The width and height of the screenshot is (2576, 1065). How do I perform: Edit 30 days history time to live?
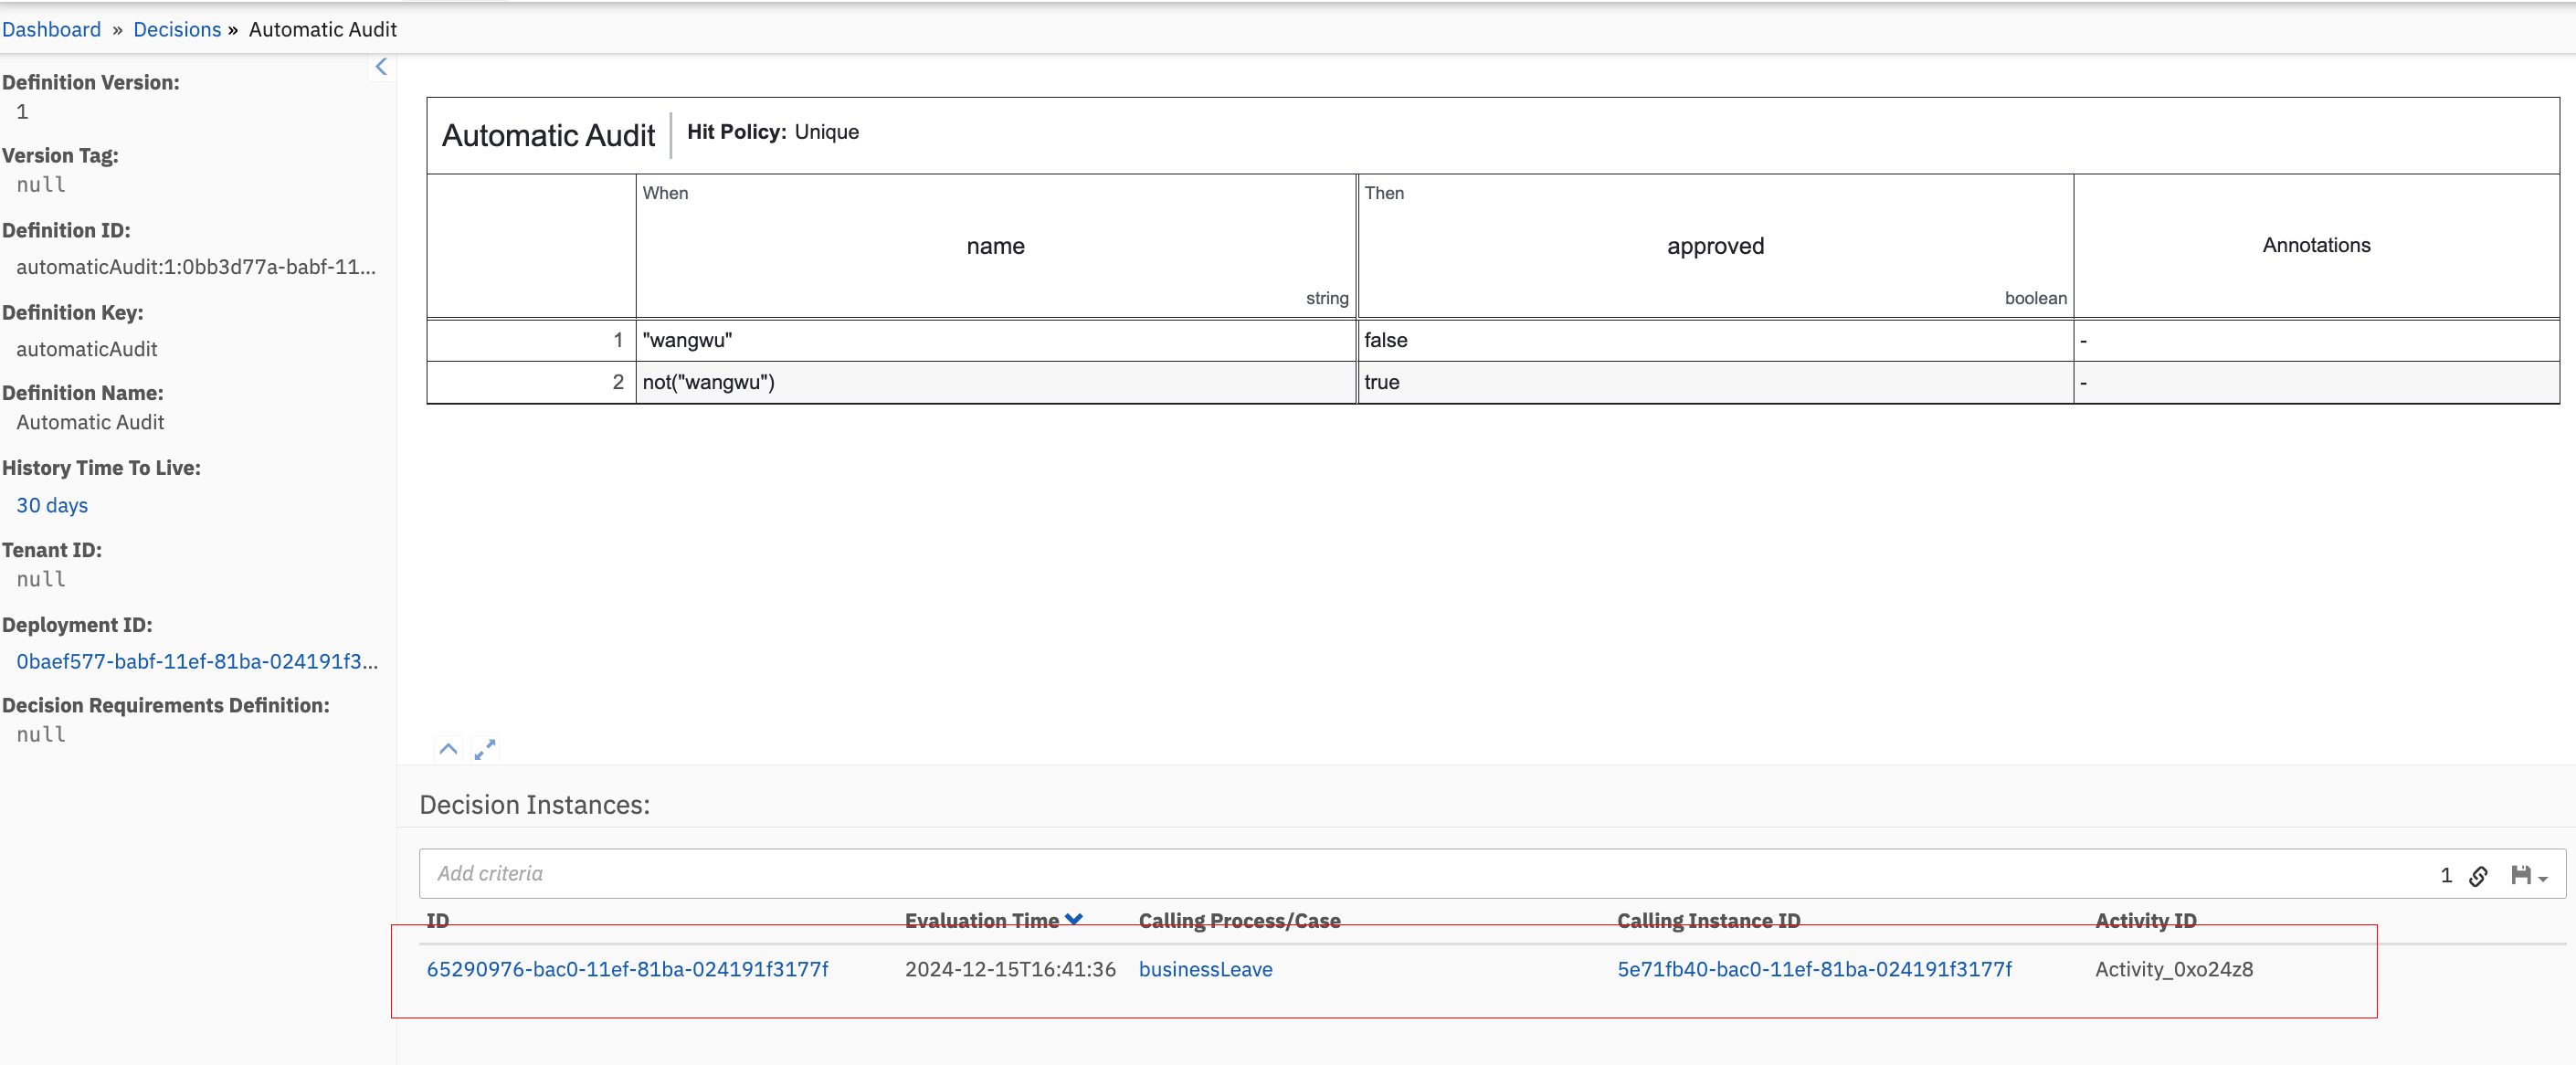pos(52,505)
